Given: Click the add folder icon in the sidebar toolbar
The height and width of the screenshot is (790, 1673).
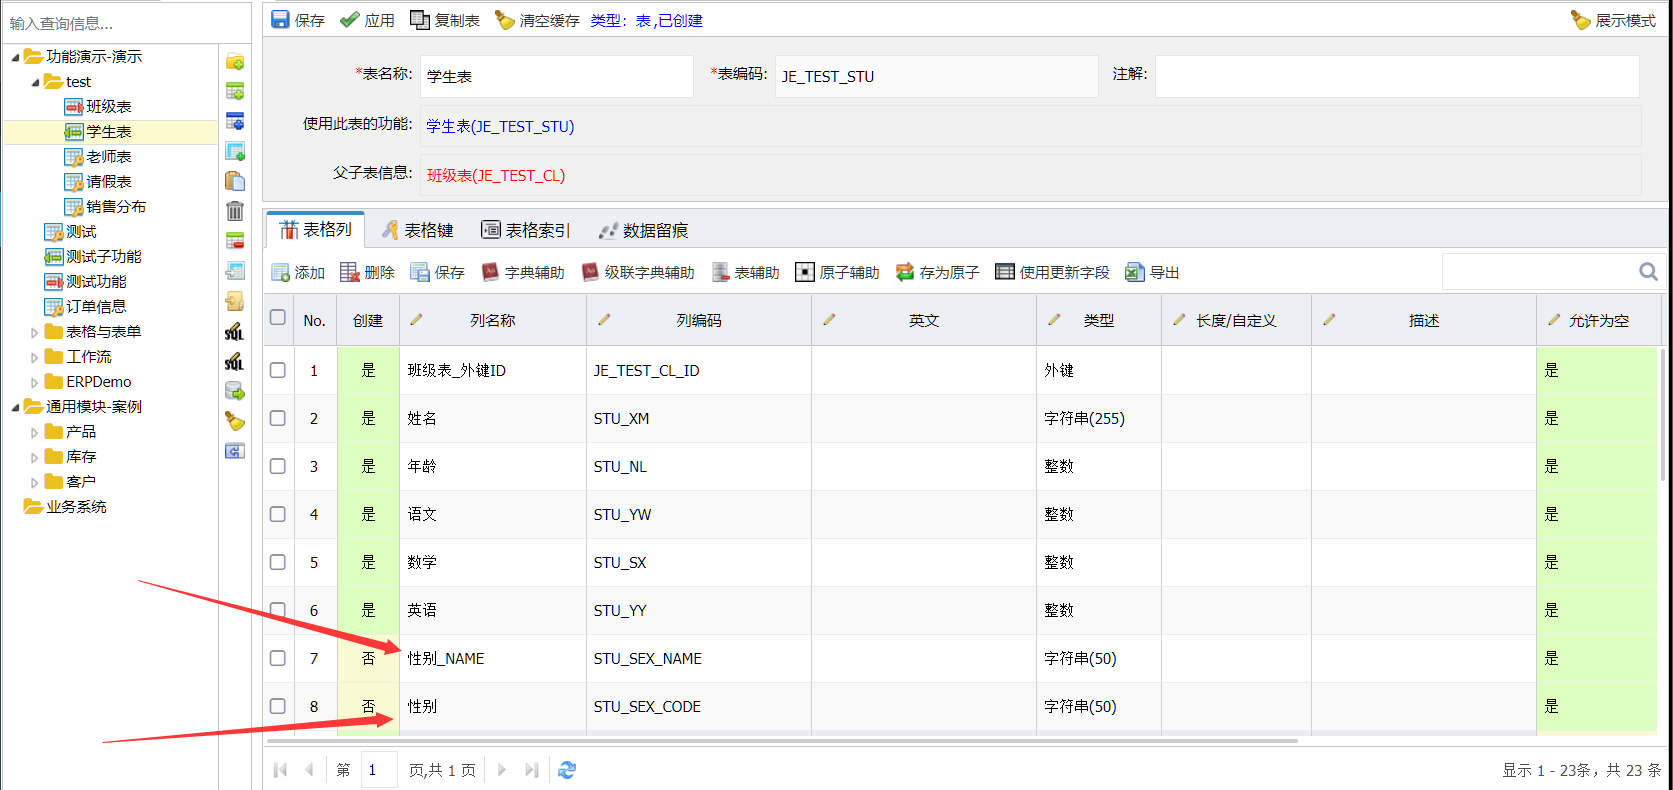Looking at the screenshot, I should click(235, 62).
